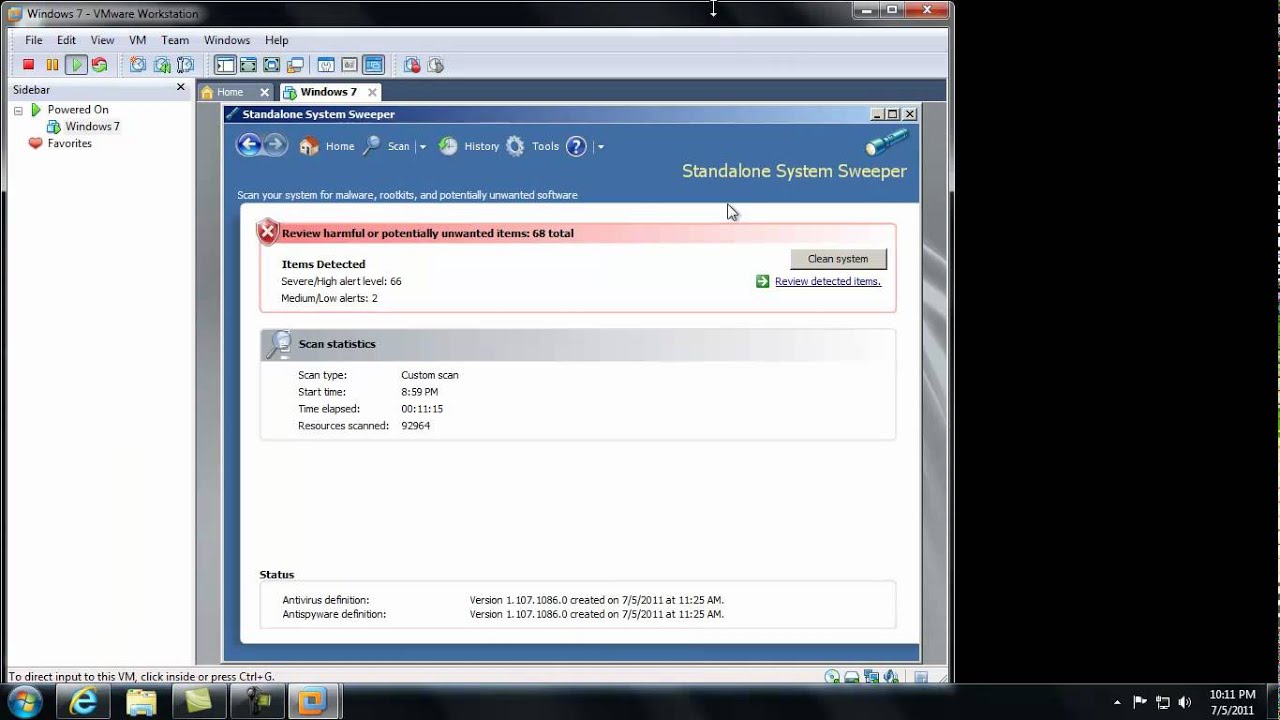Collapse the Powered On tree node
Image resolution: width=1280 pixels, height=720 pixels.
click(18, 110)
